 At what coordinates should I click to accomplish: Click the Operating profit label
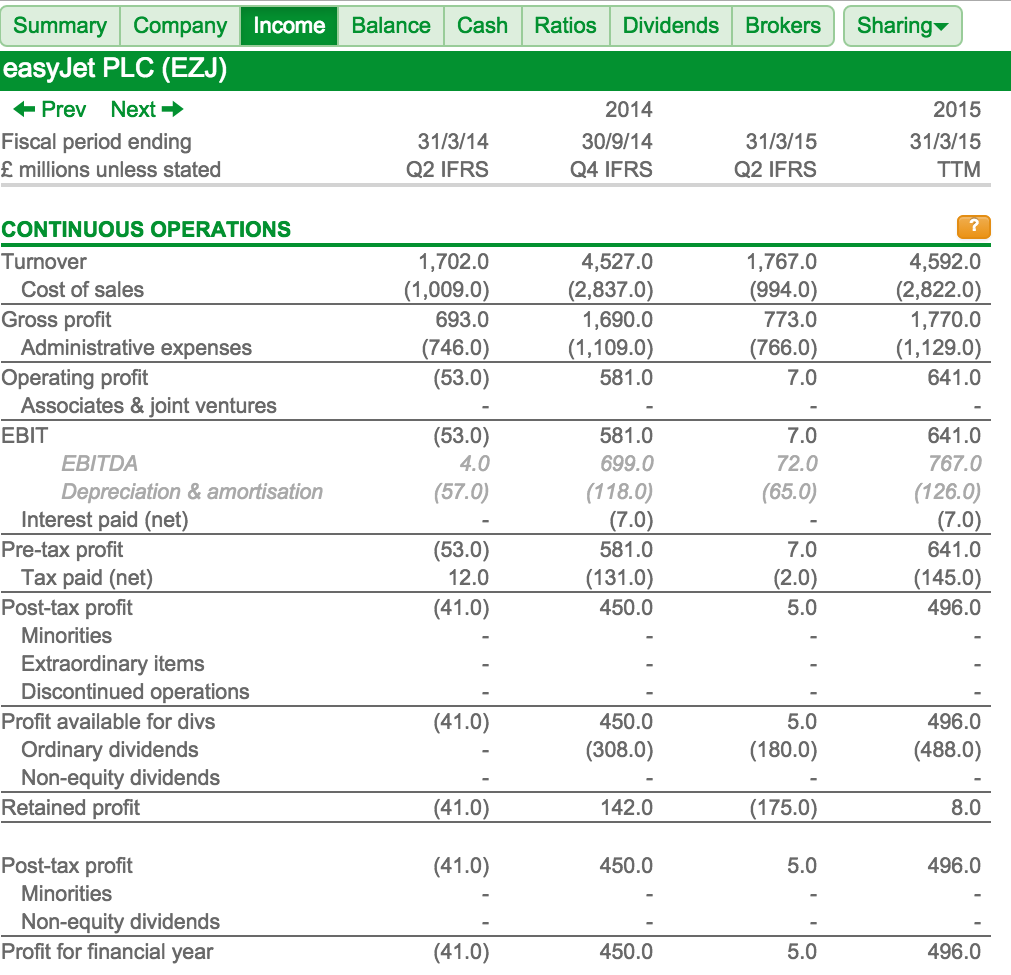click(x=75, y=378)
